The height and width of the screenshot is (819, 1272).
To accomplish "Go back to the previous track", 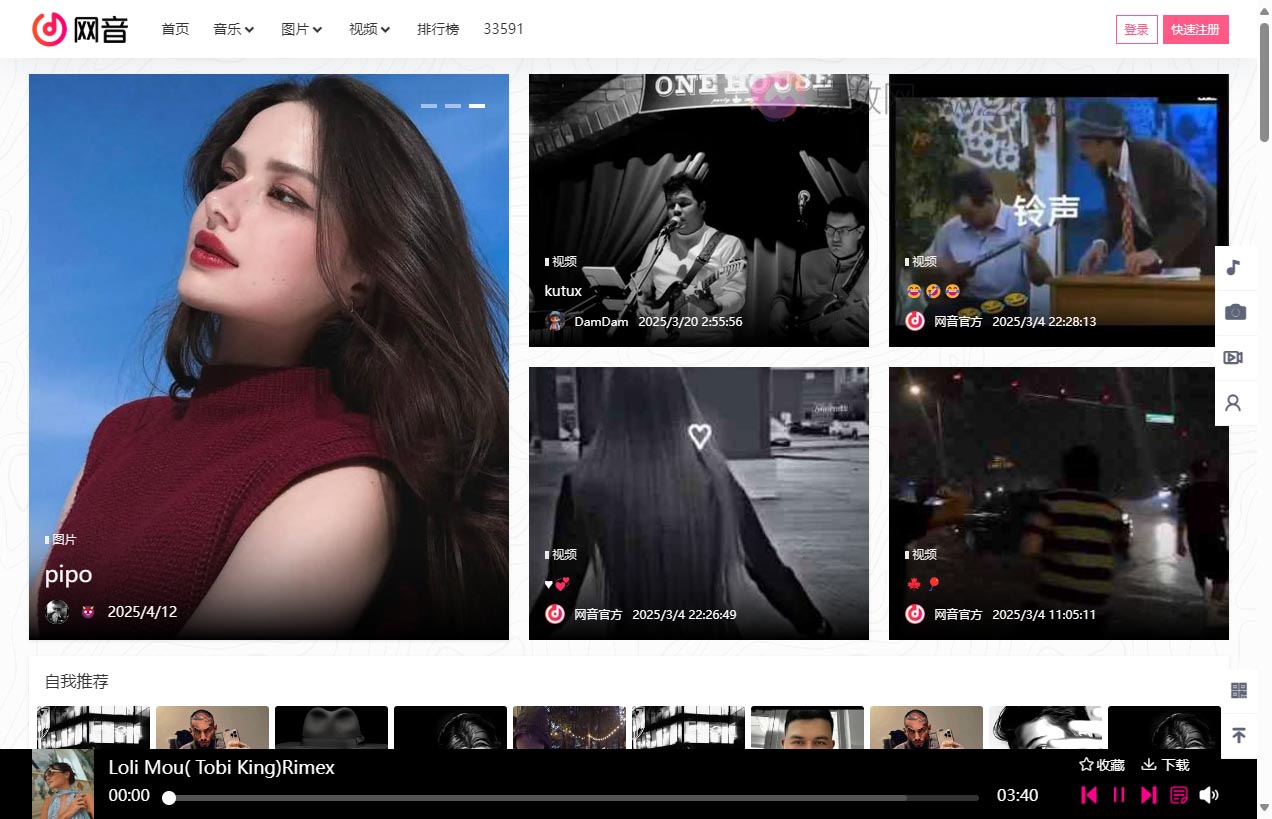I will point(1089,795).
